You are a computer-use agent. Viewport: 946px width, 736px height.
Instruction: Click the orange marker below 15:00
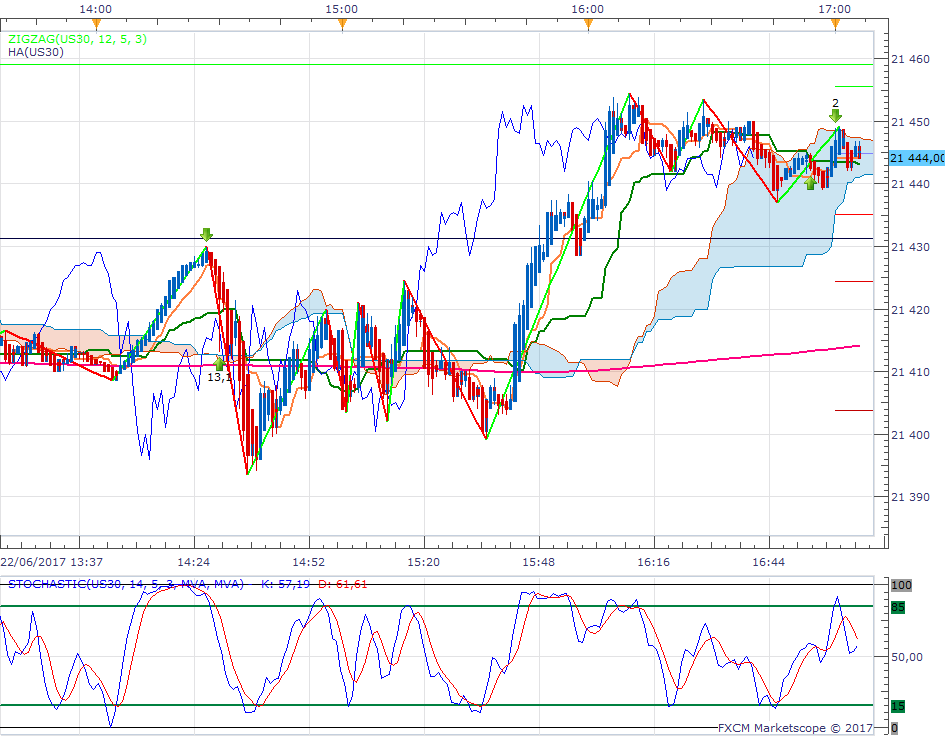tap(342, 24)
